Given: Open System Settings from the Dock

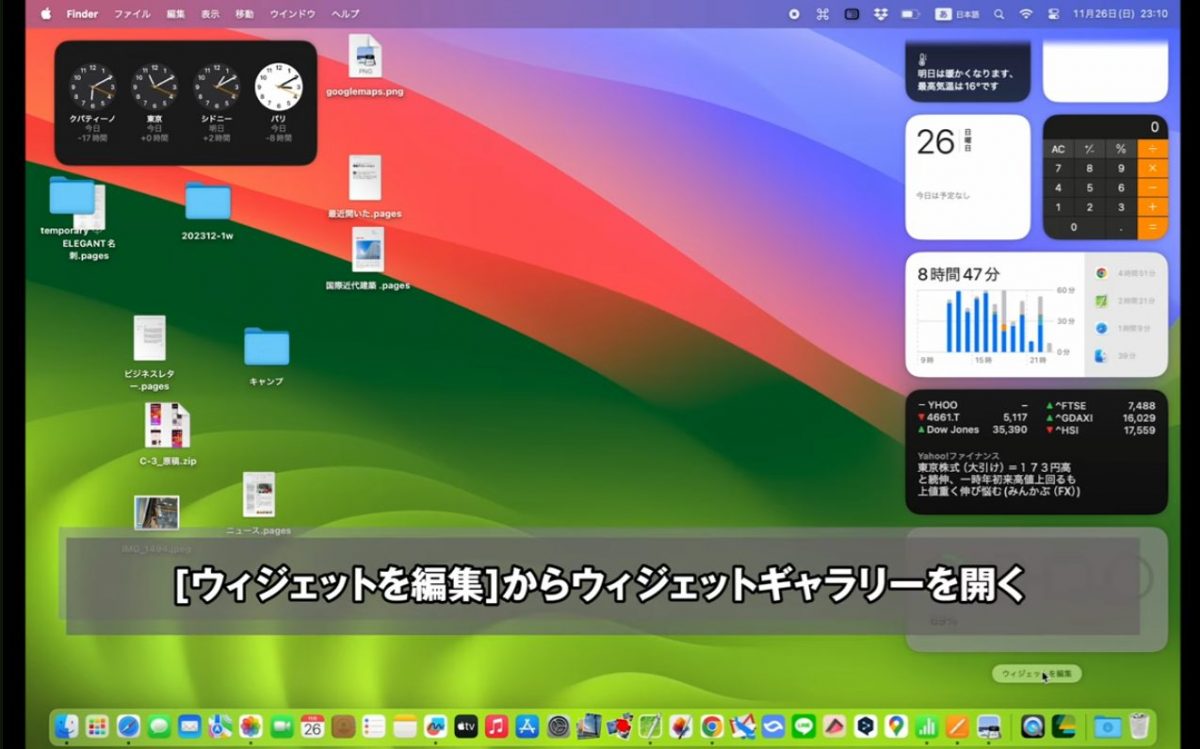Looking at the screenshot, I should point(558,726).
